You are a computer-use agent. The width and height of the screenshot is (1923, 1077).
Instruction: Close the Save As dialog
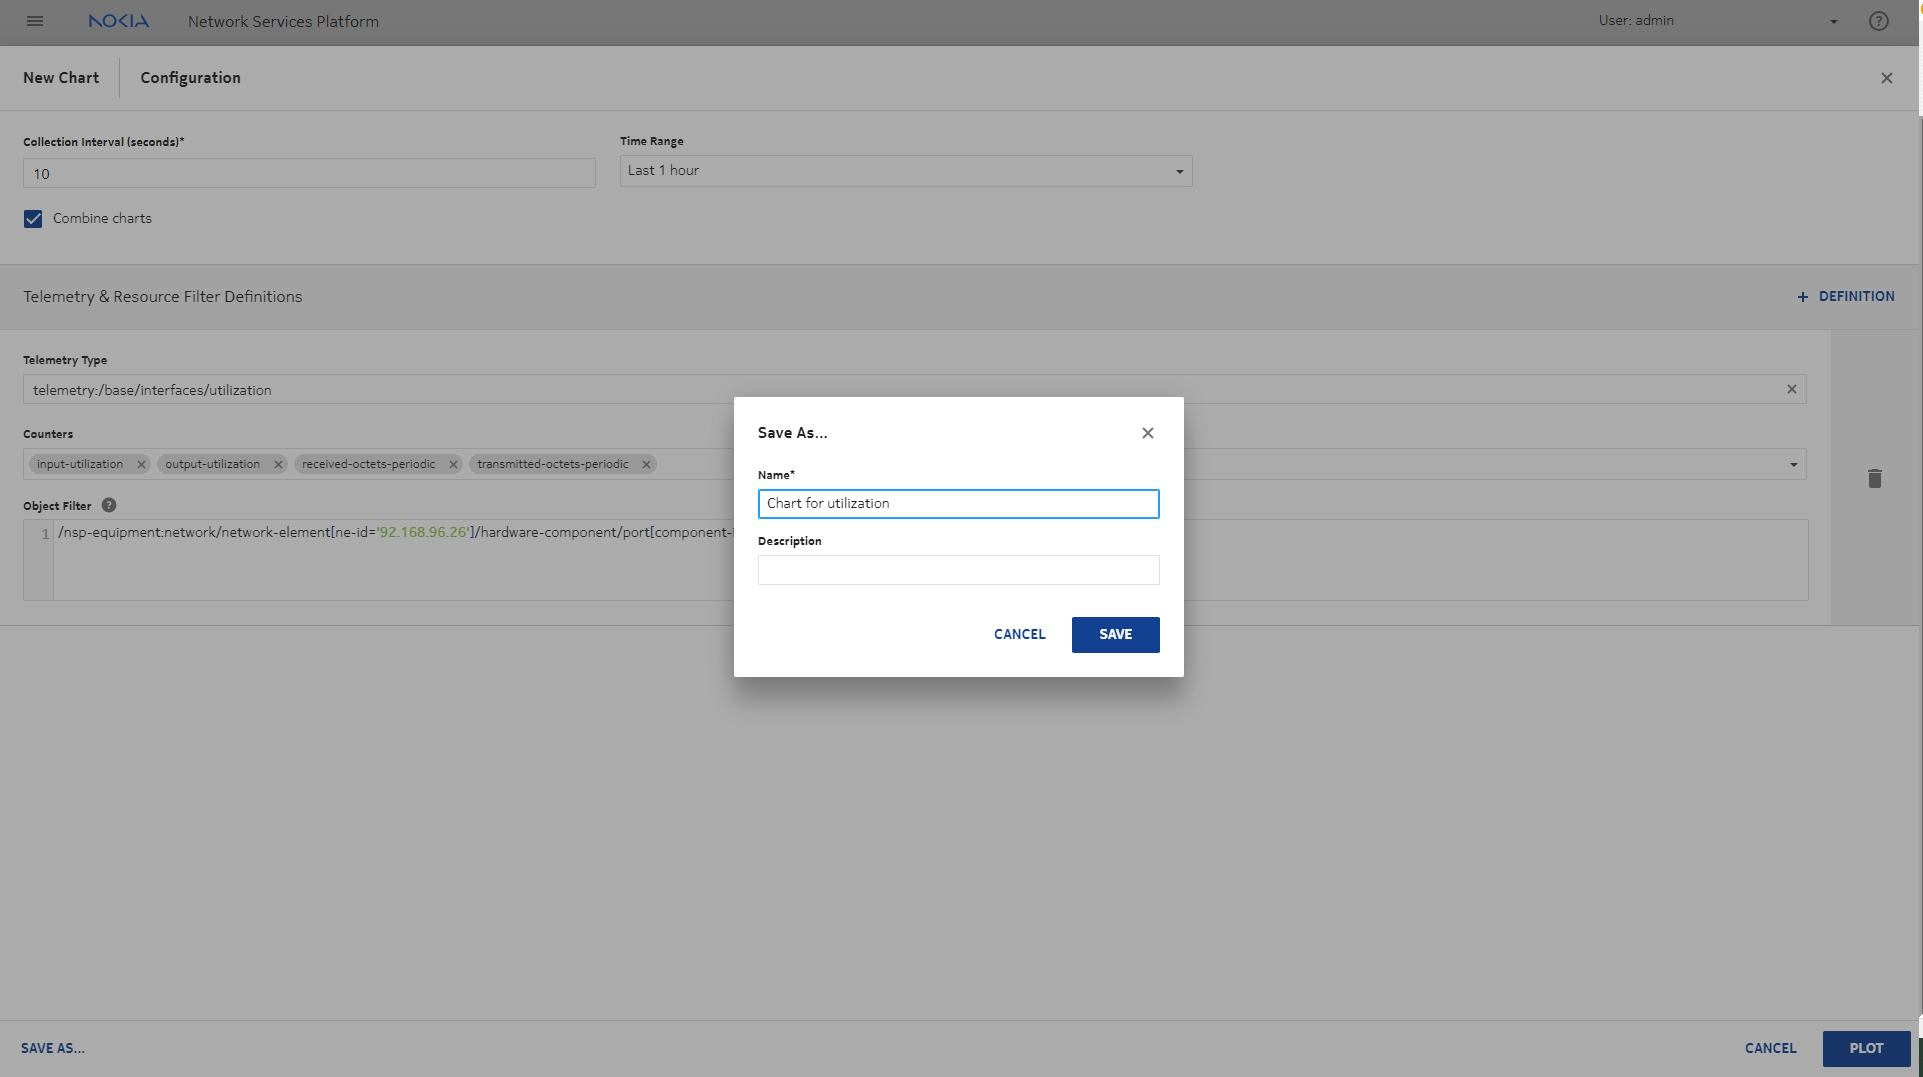coord(1147,433)
